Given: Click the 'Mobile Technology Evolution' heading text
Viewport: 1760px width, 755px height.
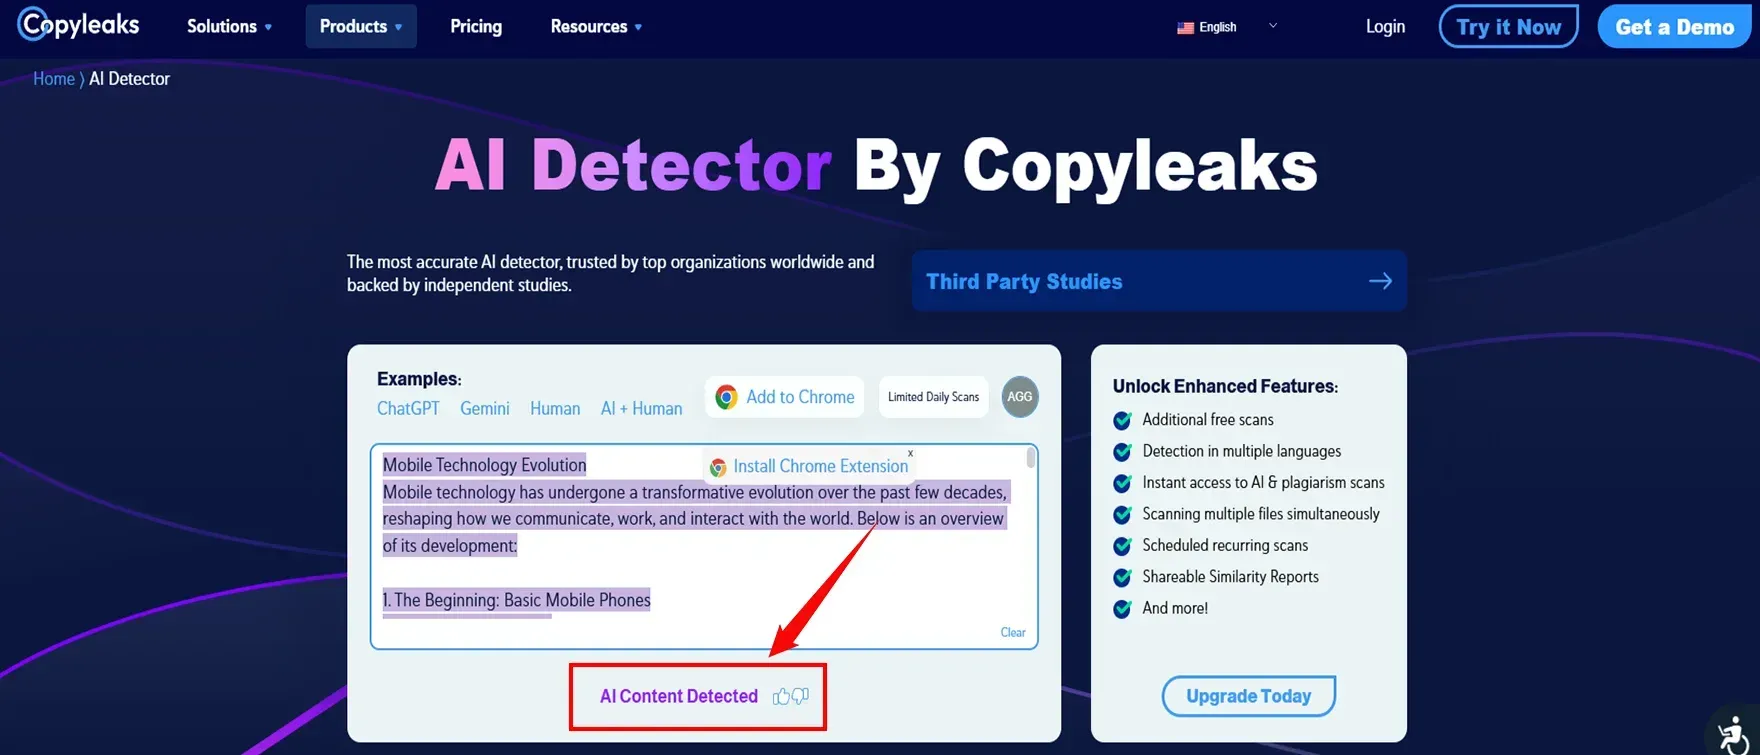Looking at the screenshot, I should click(x=484, y=465).
